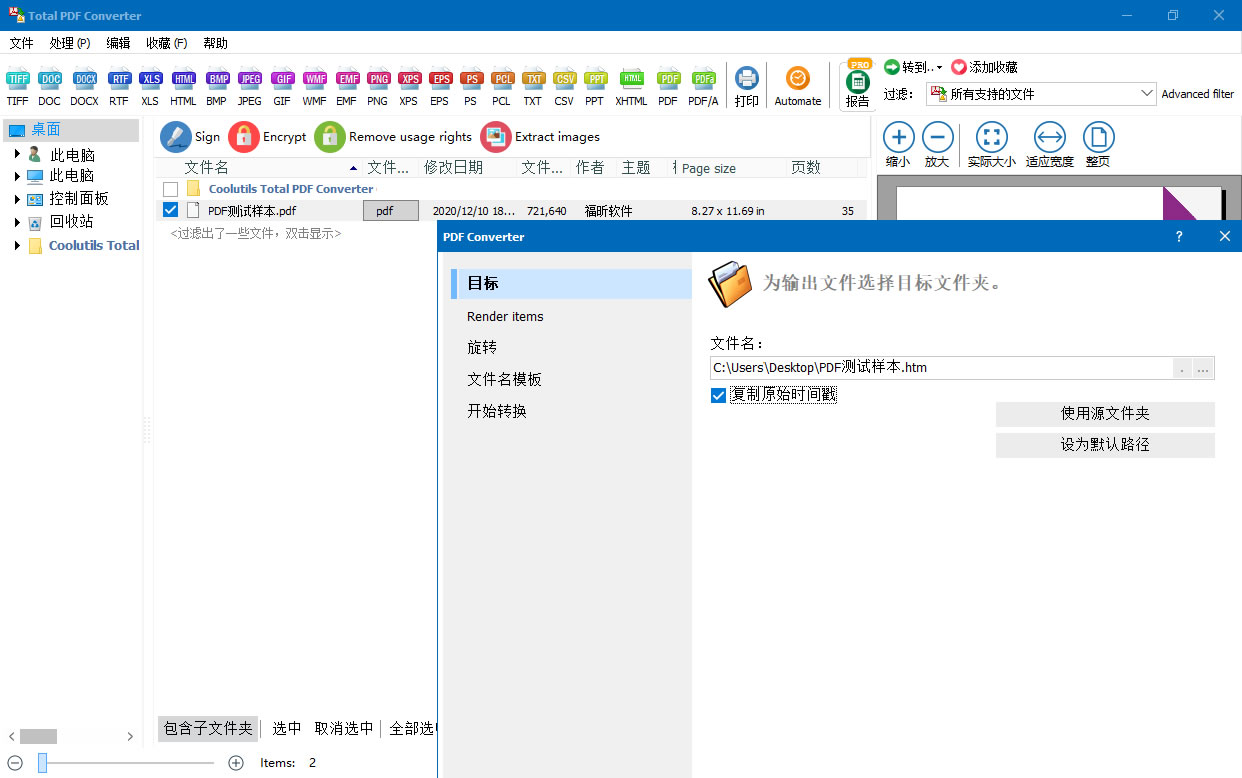Open the 转到 dropdown arrow
Viewport: 1242px width, 778px height.
[x=939, y=68]
